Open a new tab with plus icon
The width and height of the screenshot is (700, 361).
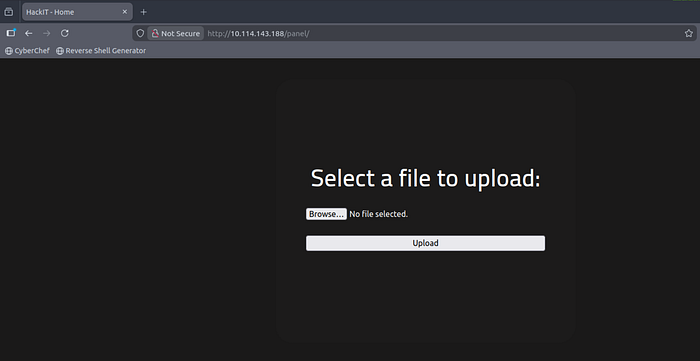click(143, 12)
